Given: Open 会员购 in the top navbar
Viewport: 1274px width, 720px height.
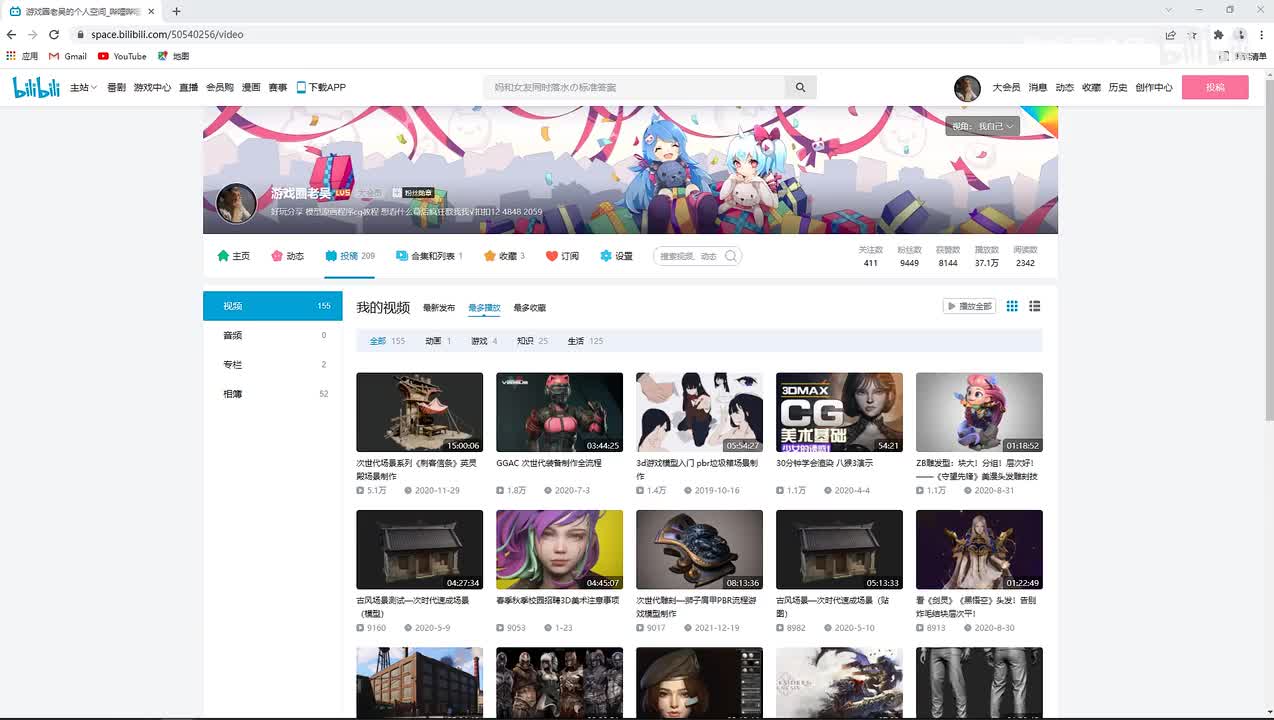Looking at the screenshot, I should (220, 87).
